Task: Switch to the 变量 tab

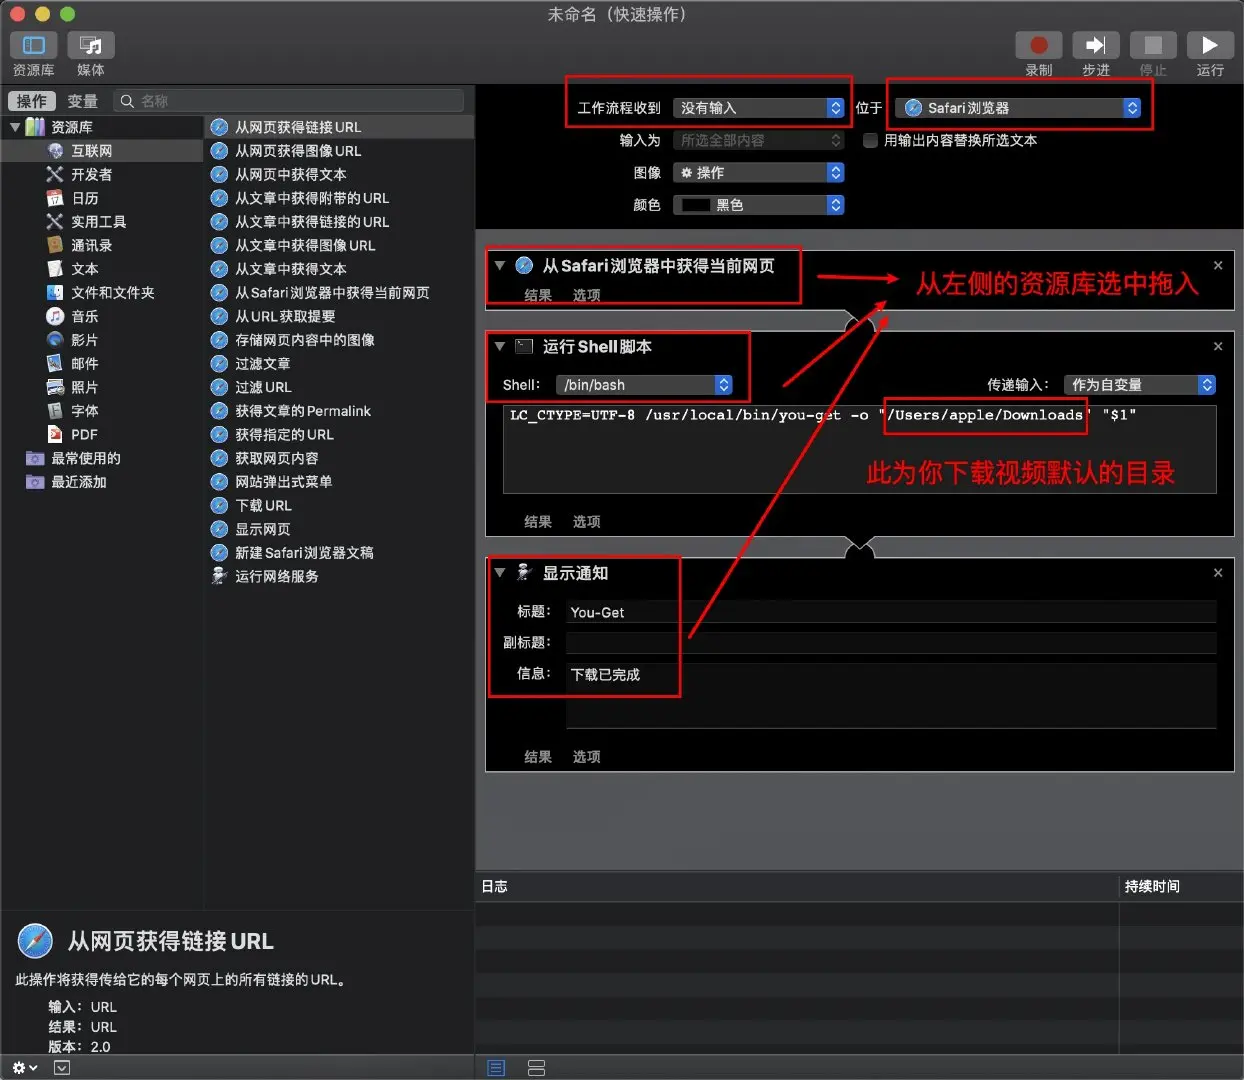Action: (x=83, y=101)
